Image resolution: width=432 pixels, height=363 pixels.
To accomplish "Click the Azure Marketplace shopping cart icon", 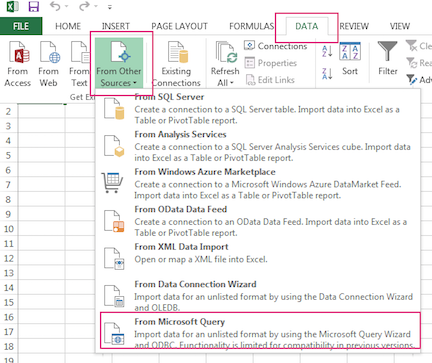I will tap(112, 183).
